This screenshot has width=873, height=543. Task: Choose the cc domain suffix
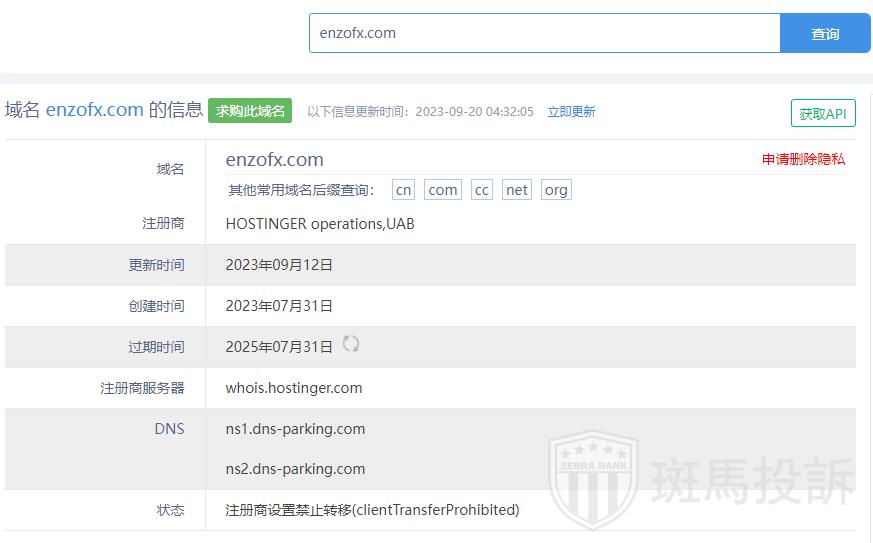[x=482, y=190]
